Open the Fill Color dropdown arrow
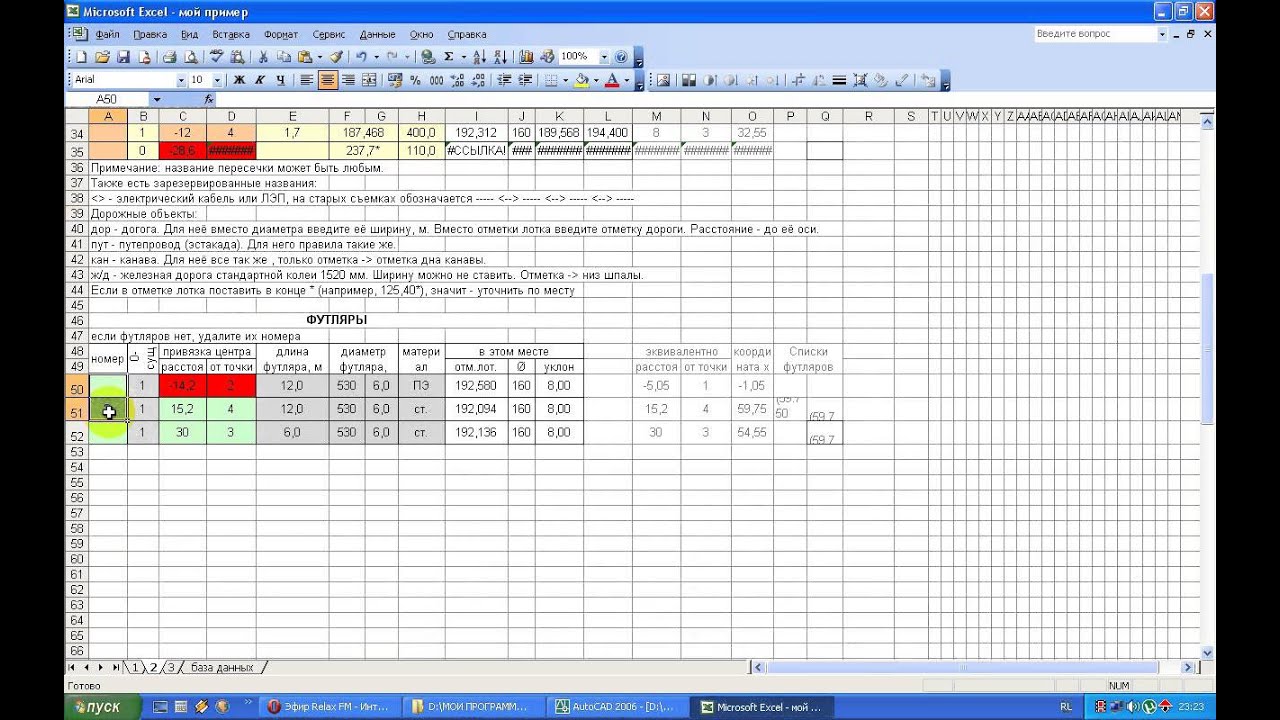 [596, 80]
